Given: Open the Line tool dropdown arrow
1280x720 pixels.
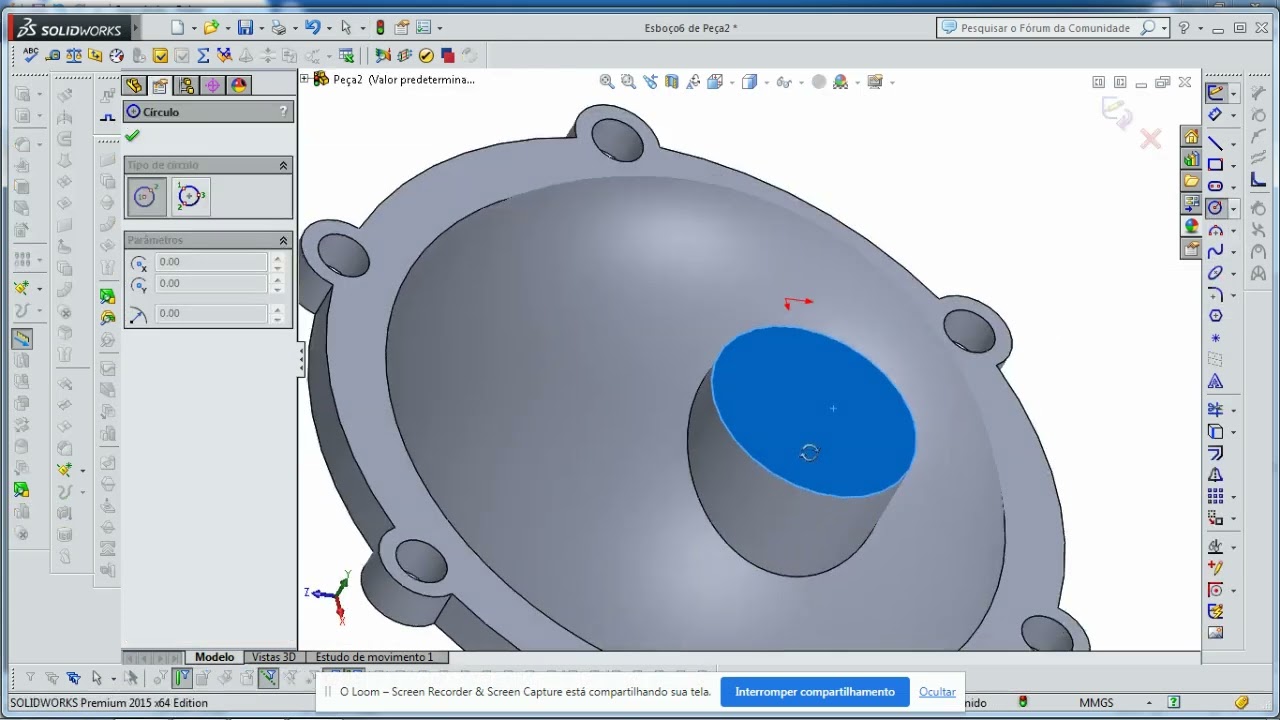Looking at the screenshot, I should [x=1233, y=144].
